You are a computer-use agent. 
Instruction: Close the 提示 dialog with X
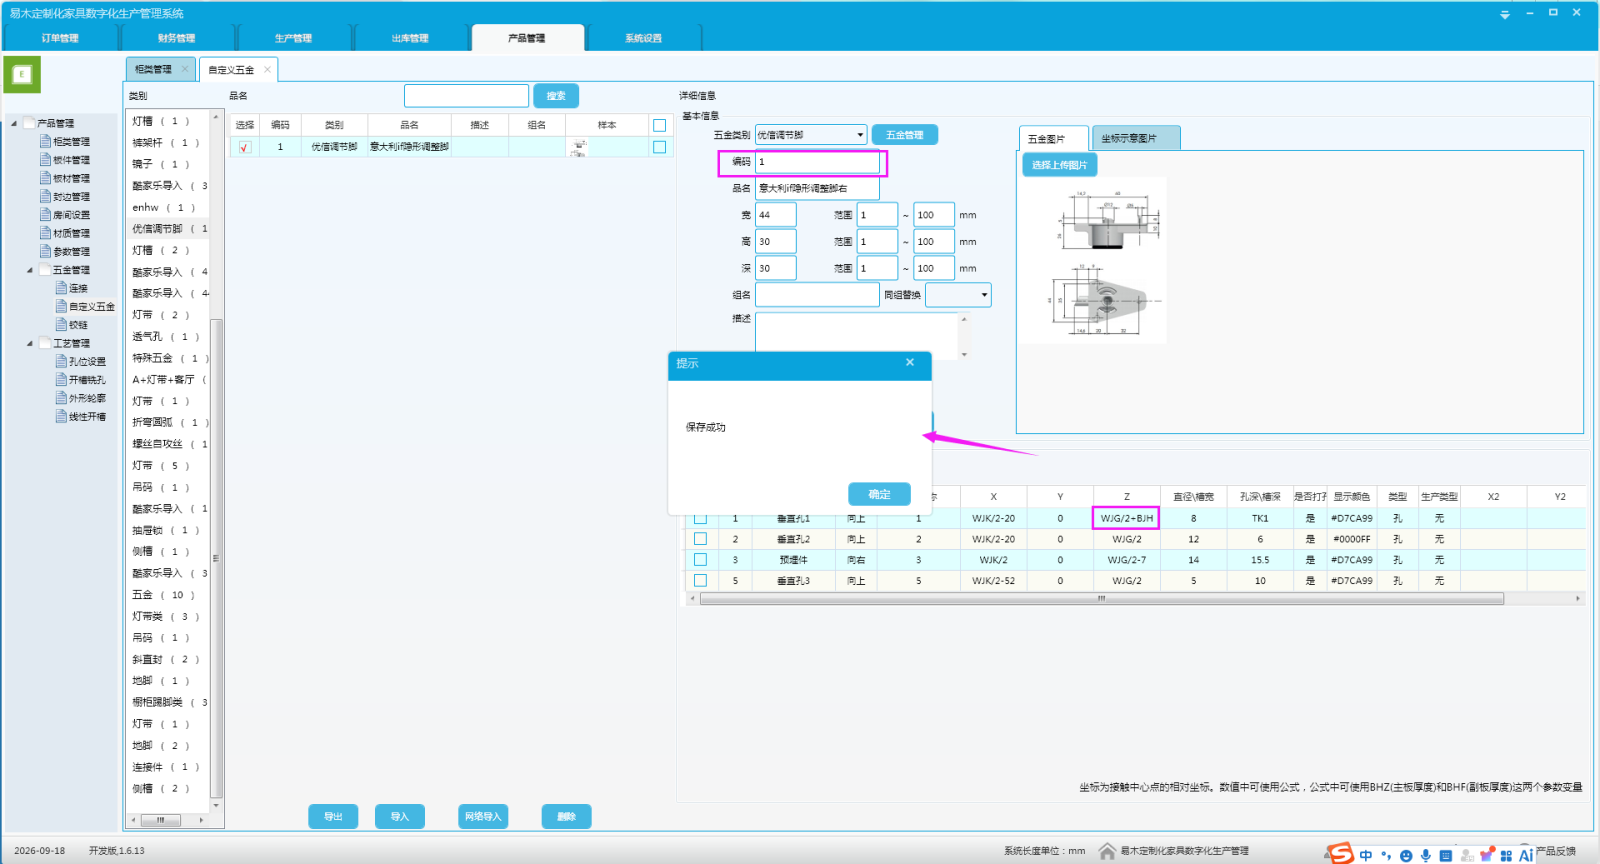910,362
